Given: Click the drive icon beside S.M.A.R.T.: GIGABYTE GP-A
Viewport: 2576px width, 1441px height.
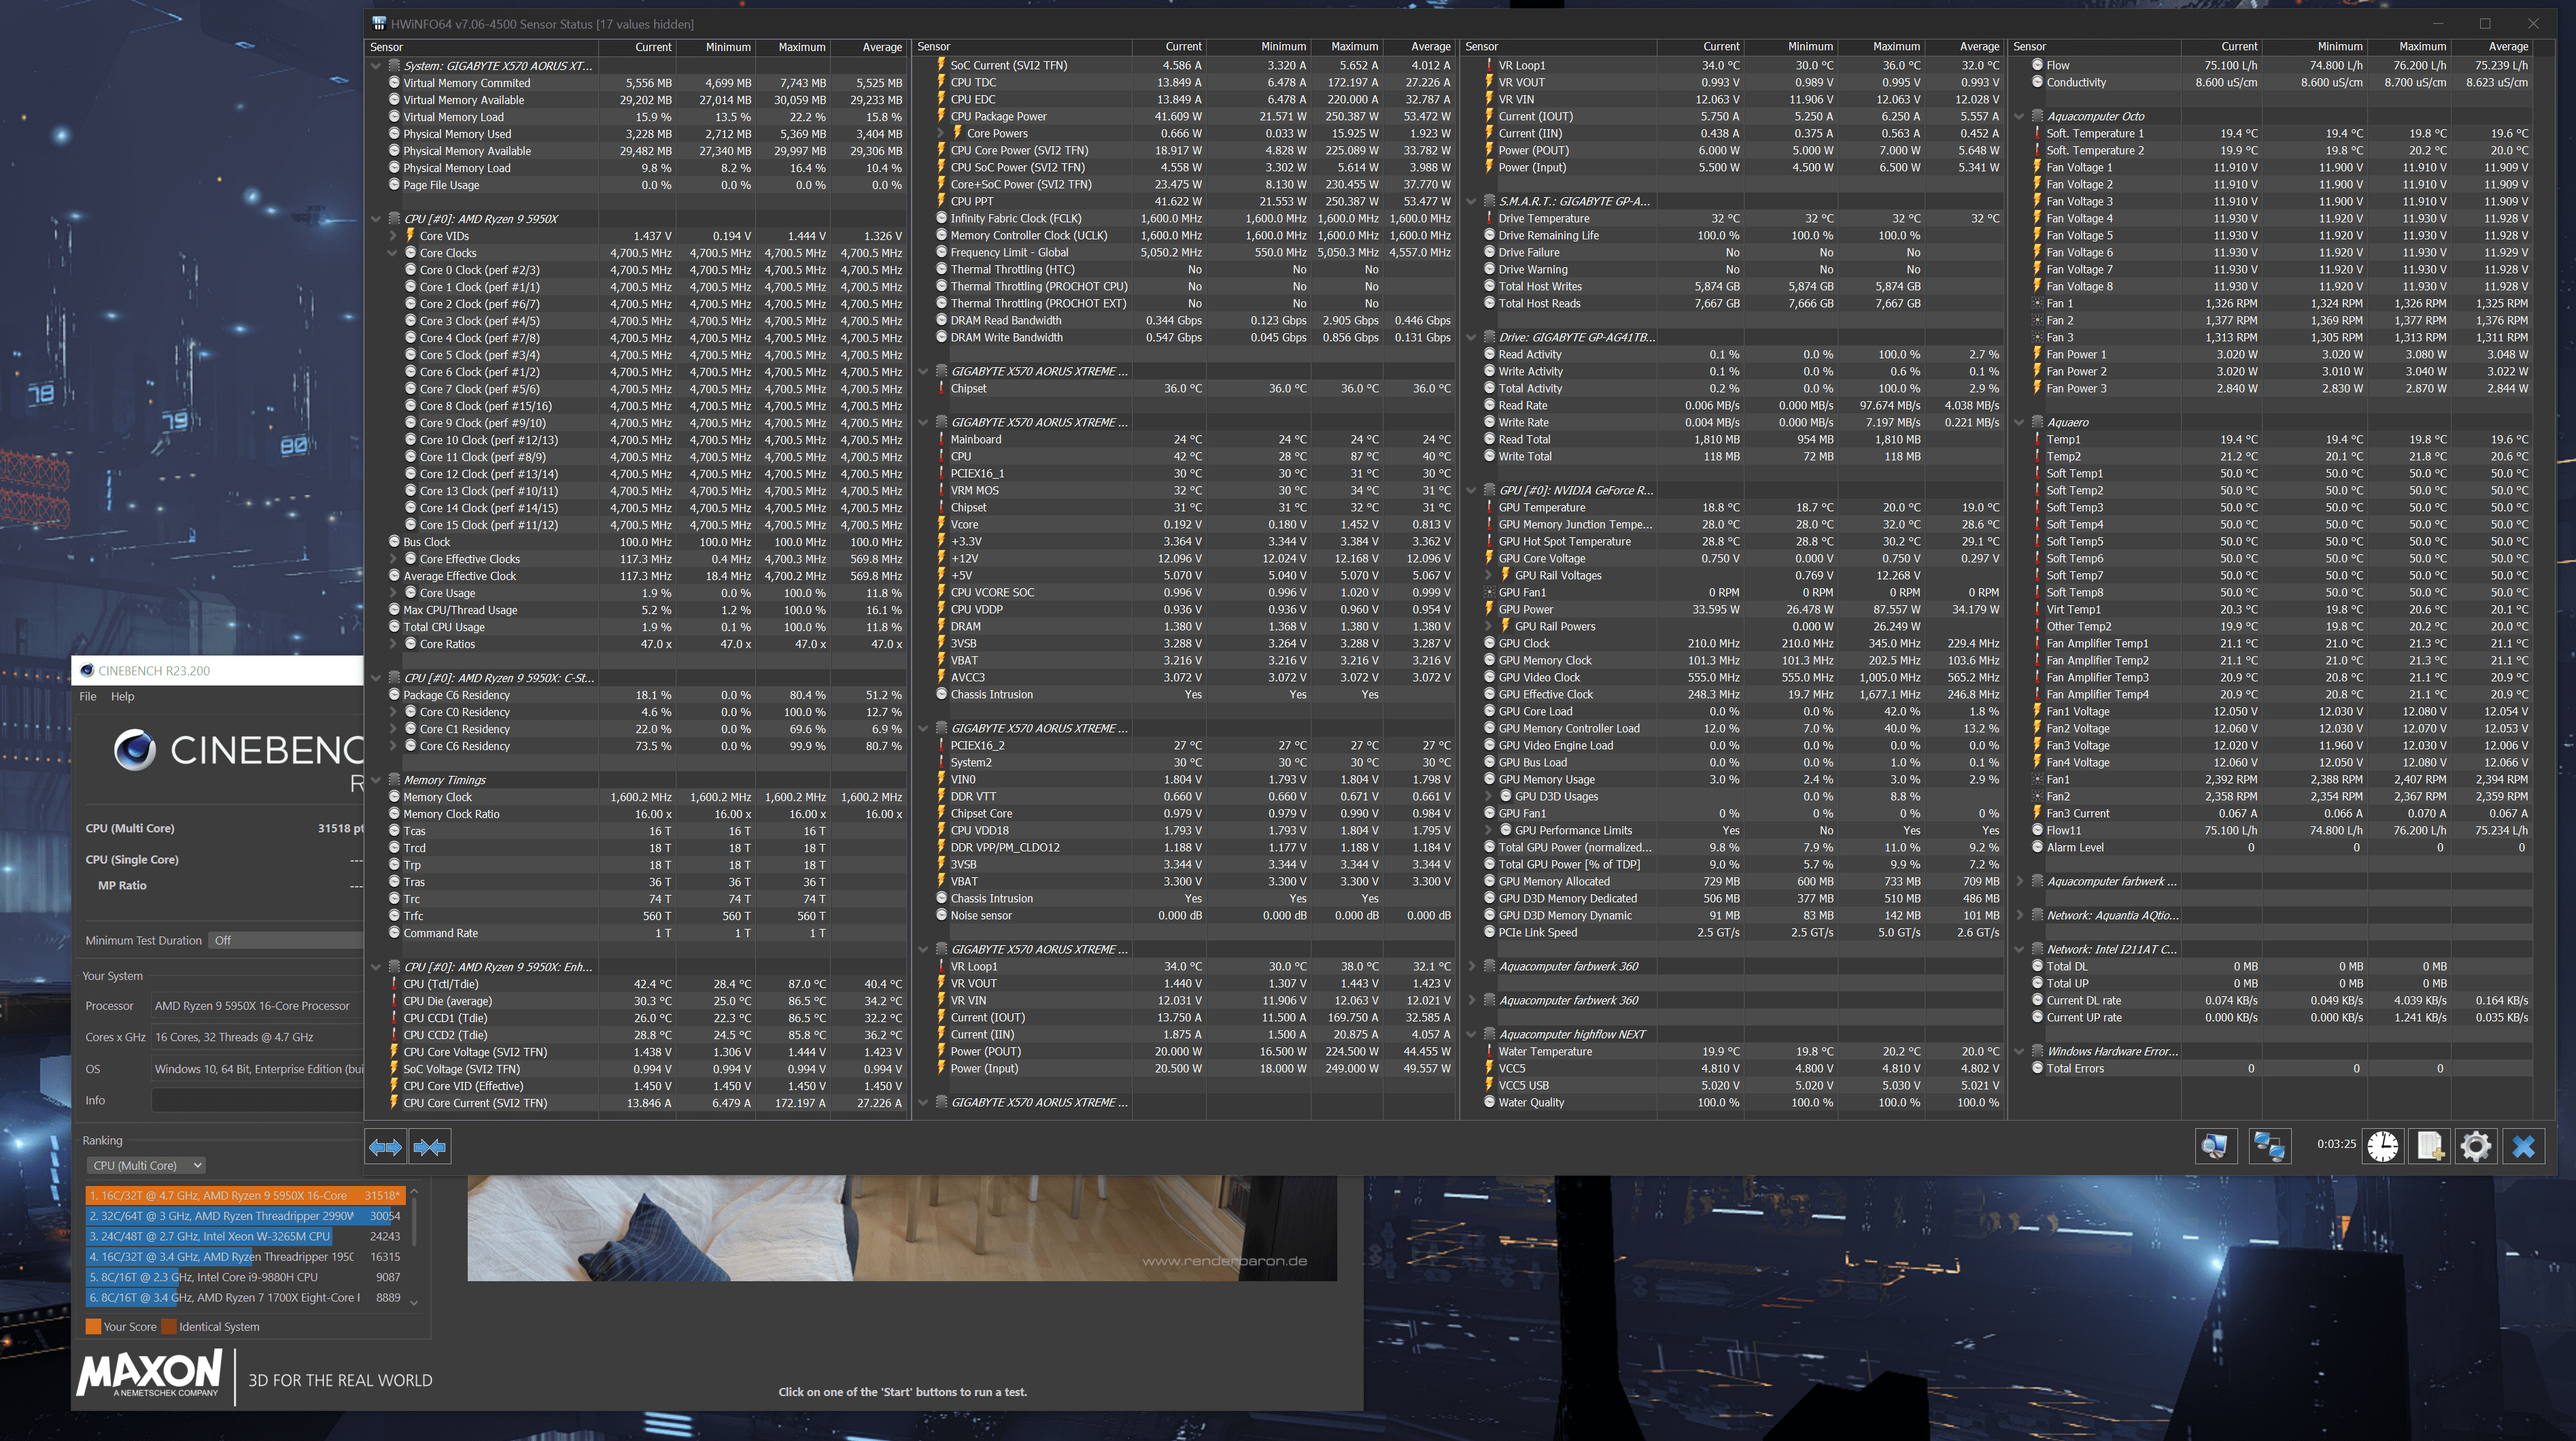Looking at the screenshot, I should [1489, 202].
